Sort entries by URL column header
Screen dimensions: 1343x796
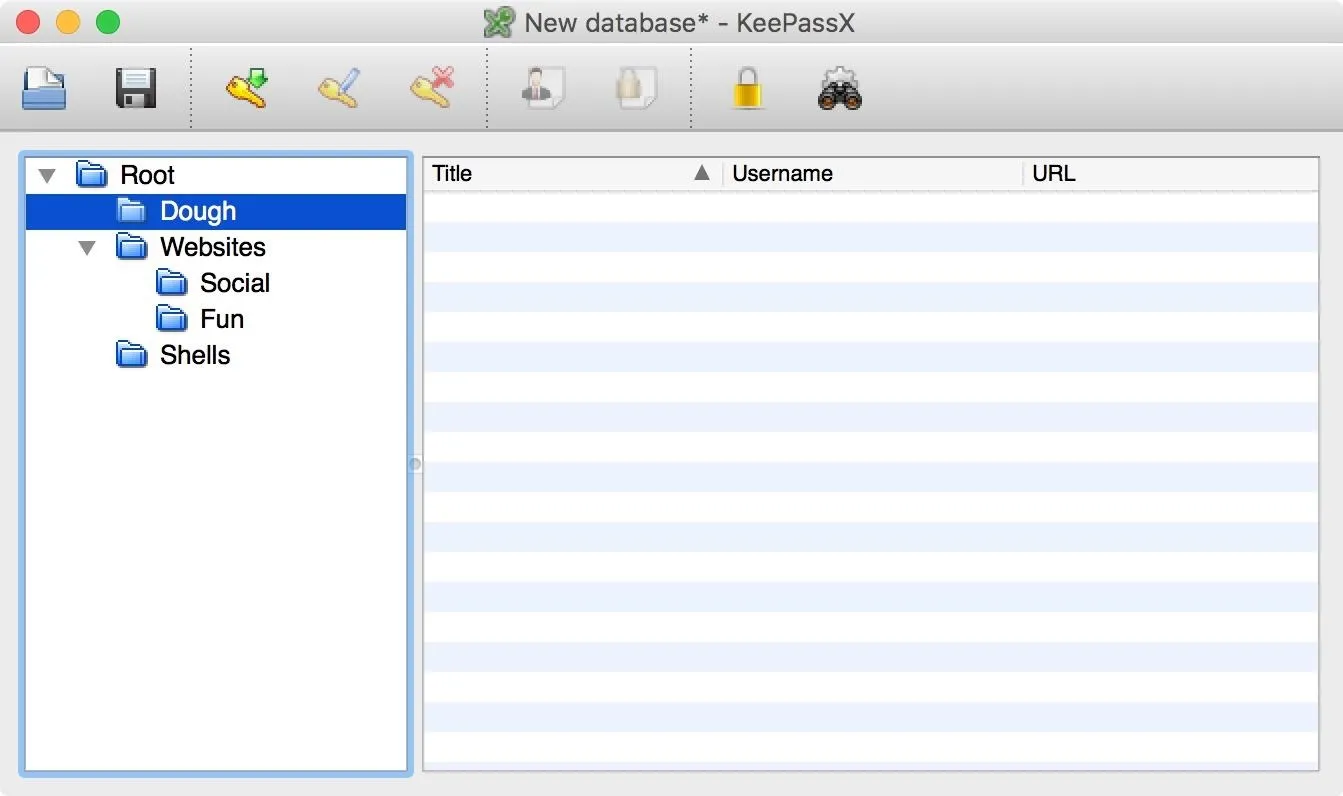click(1170, 173)
